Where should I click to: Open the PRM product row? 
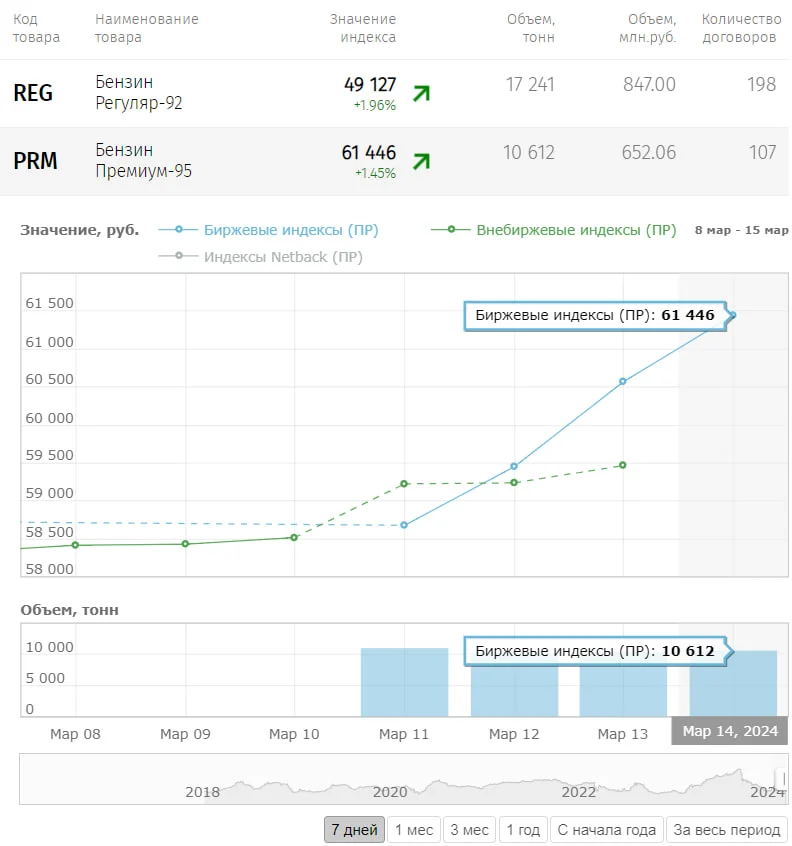35,161
